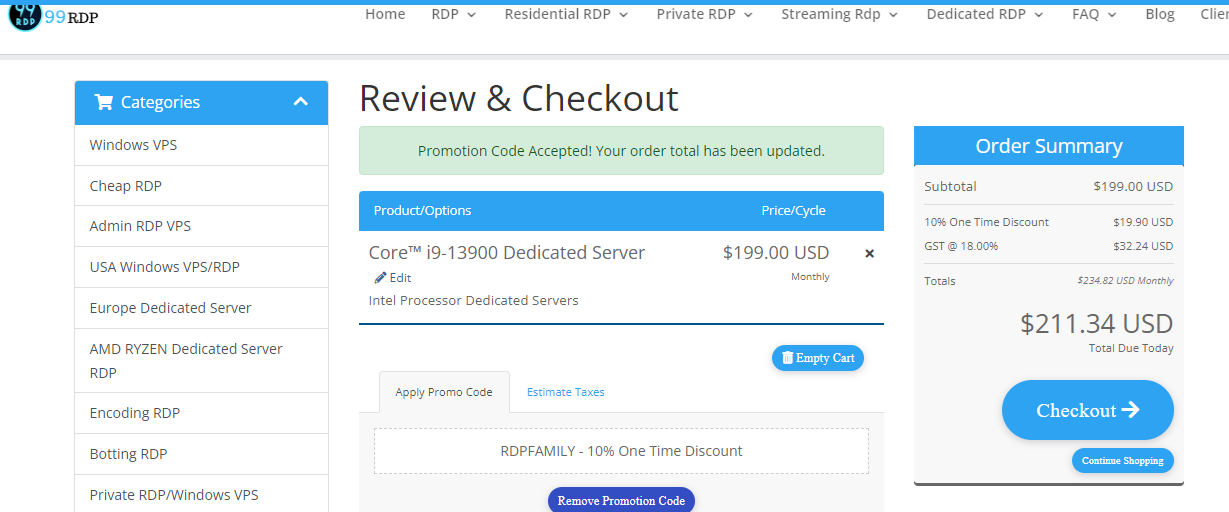The height and width of the screenshot is (512, 1229).
Task: Select USA Windows VPS/RDP category
Action: pyautogui.click(x=201, y=267)
